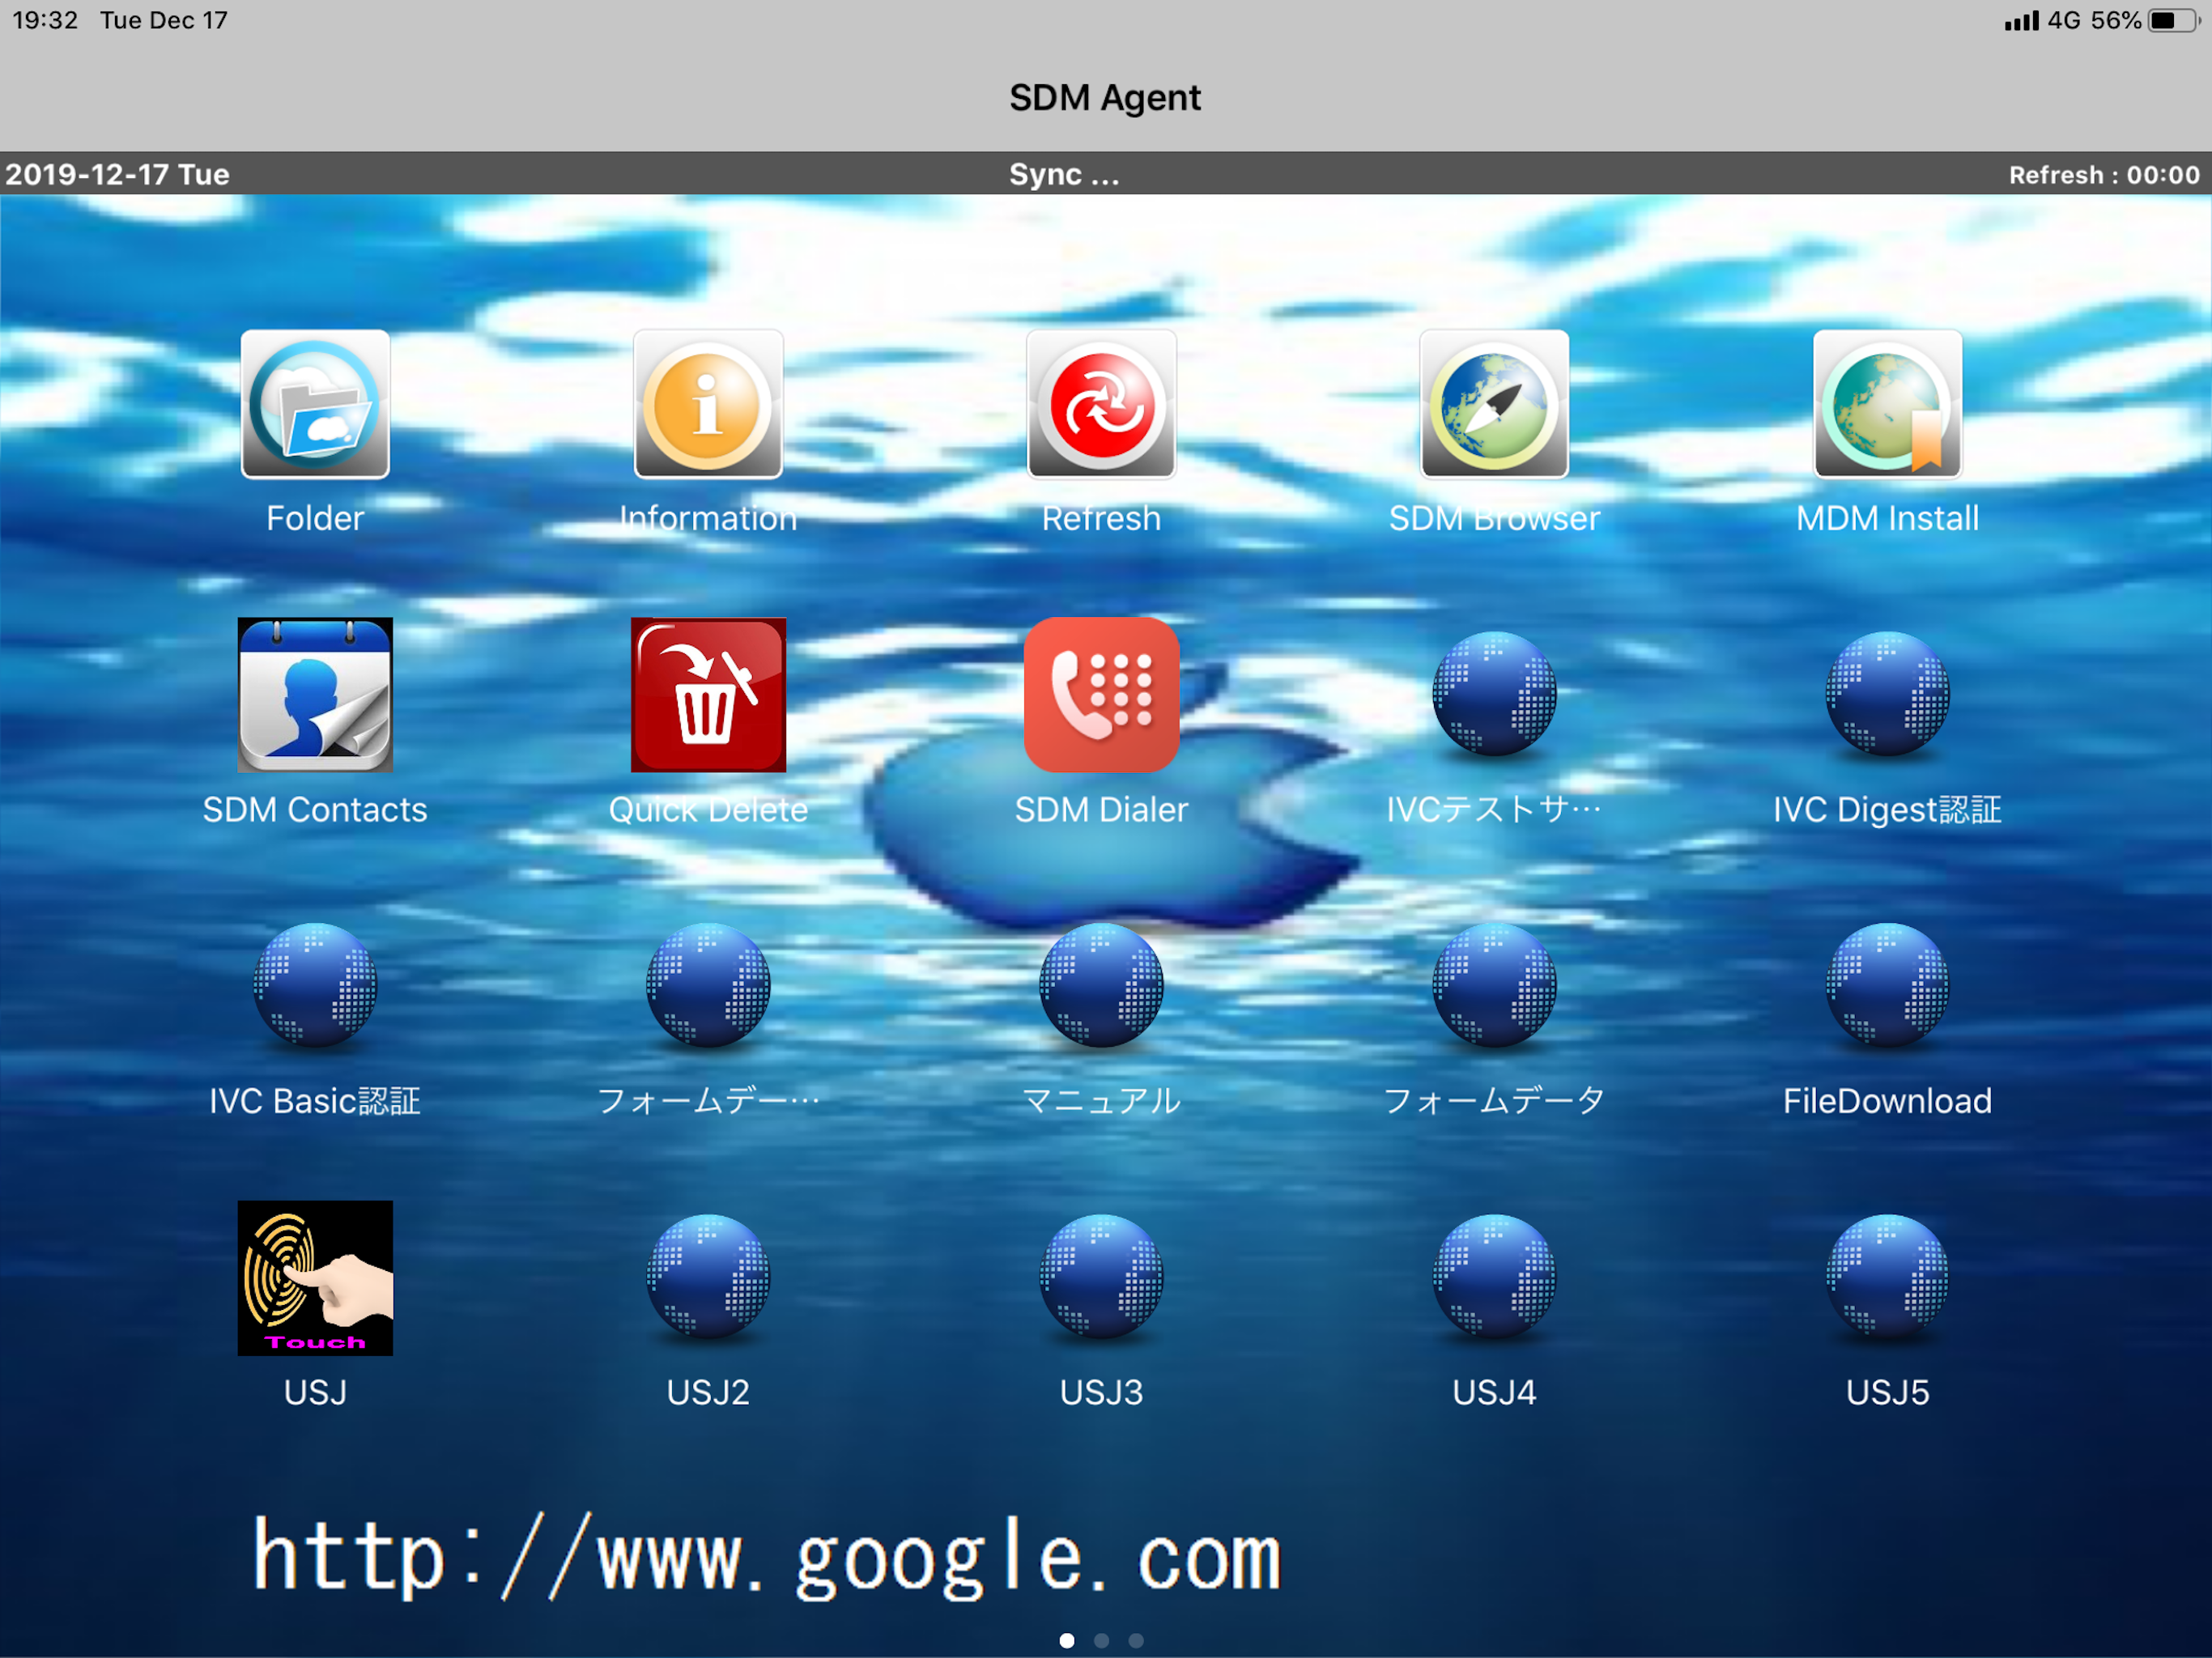The height and width of the screenshot is (1658, 2212).
Task: Tap the 2019-12-17 Tue date text
Action: click(118, 175)
